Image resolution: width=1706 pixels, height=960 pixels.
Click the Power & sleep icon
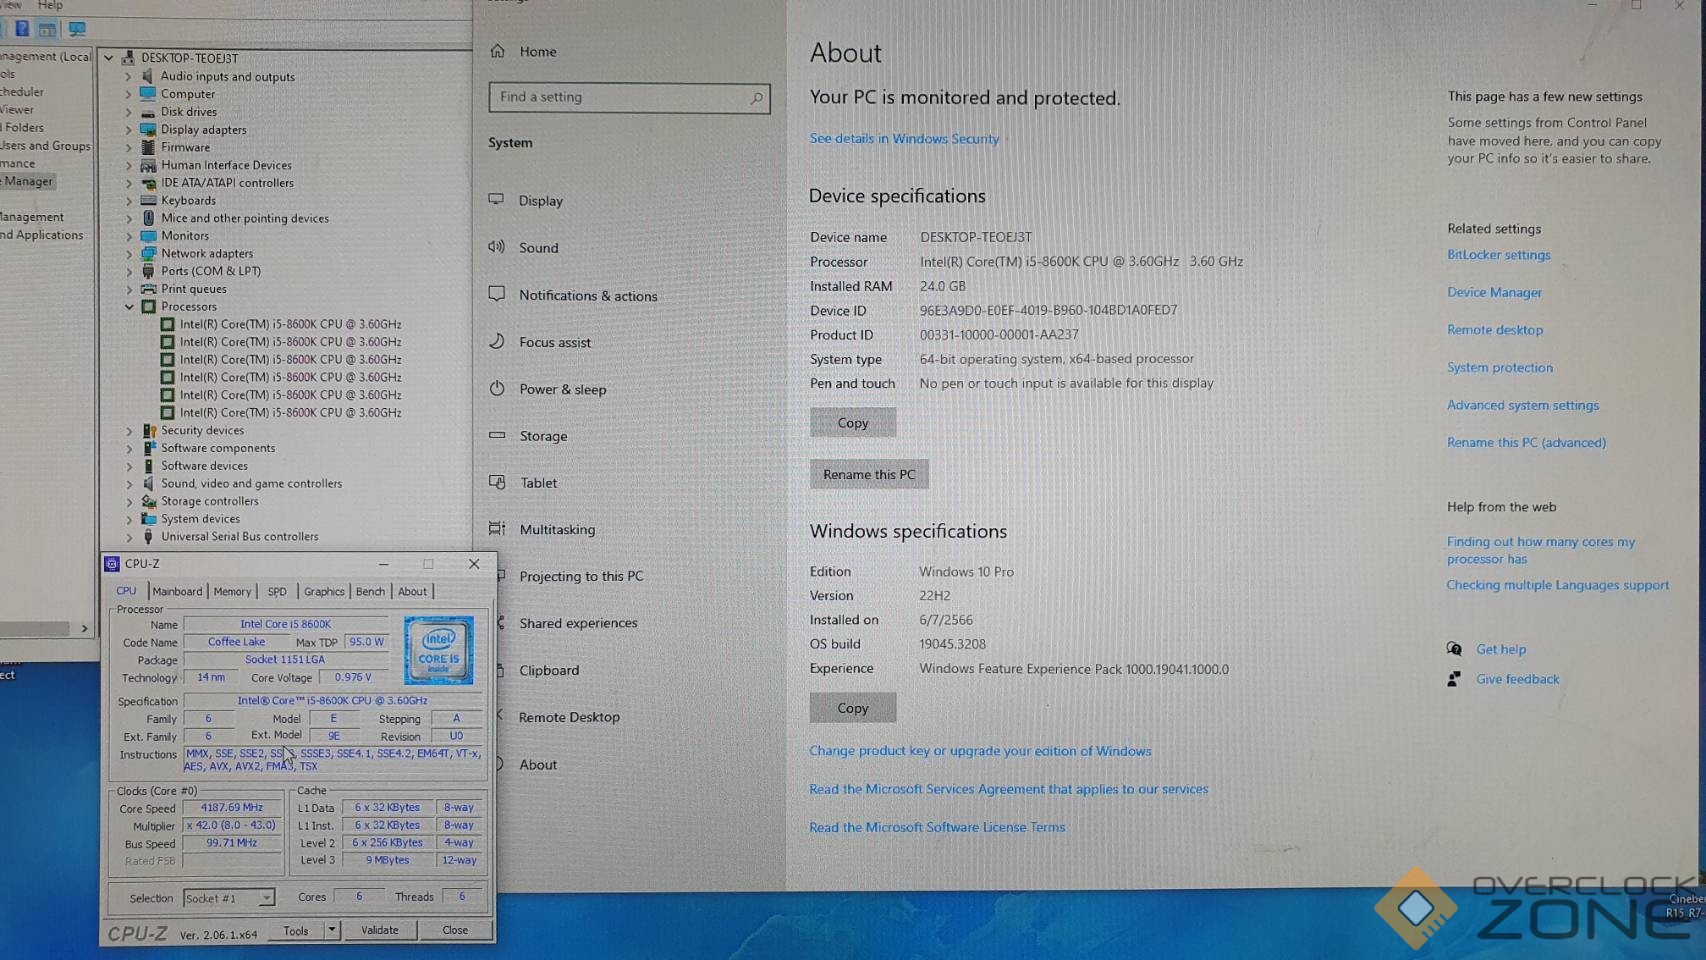point(496,388)
